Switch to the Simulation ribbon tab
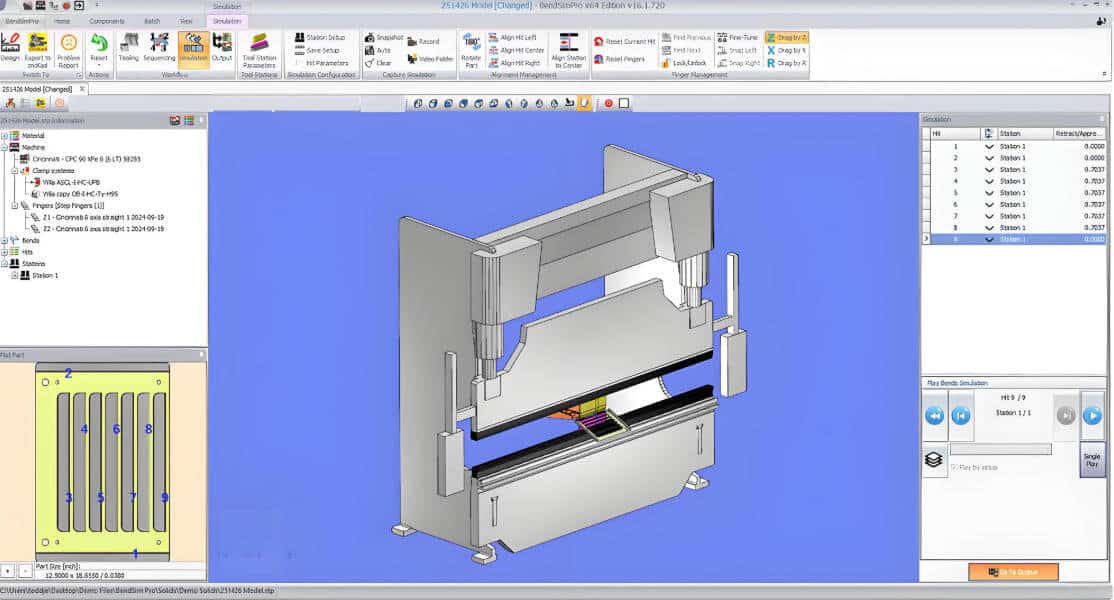 point(227,21)
